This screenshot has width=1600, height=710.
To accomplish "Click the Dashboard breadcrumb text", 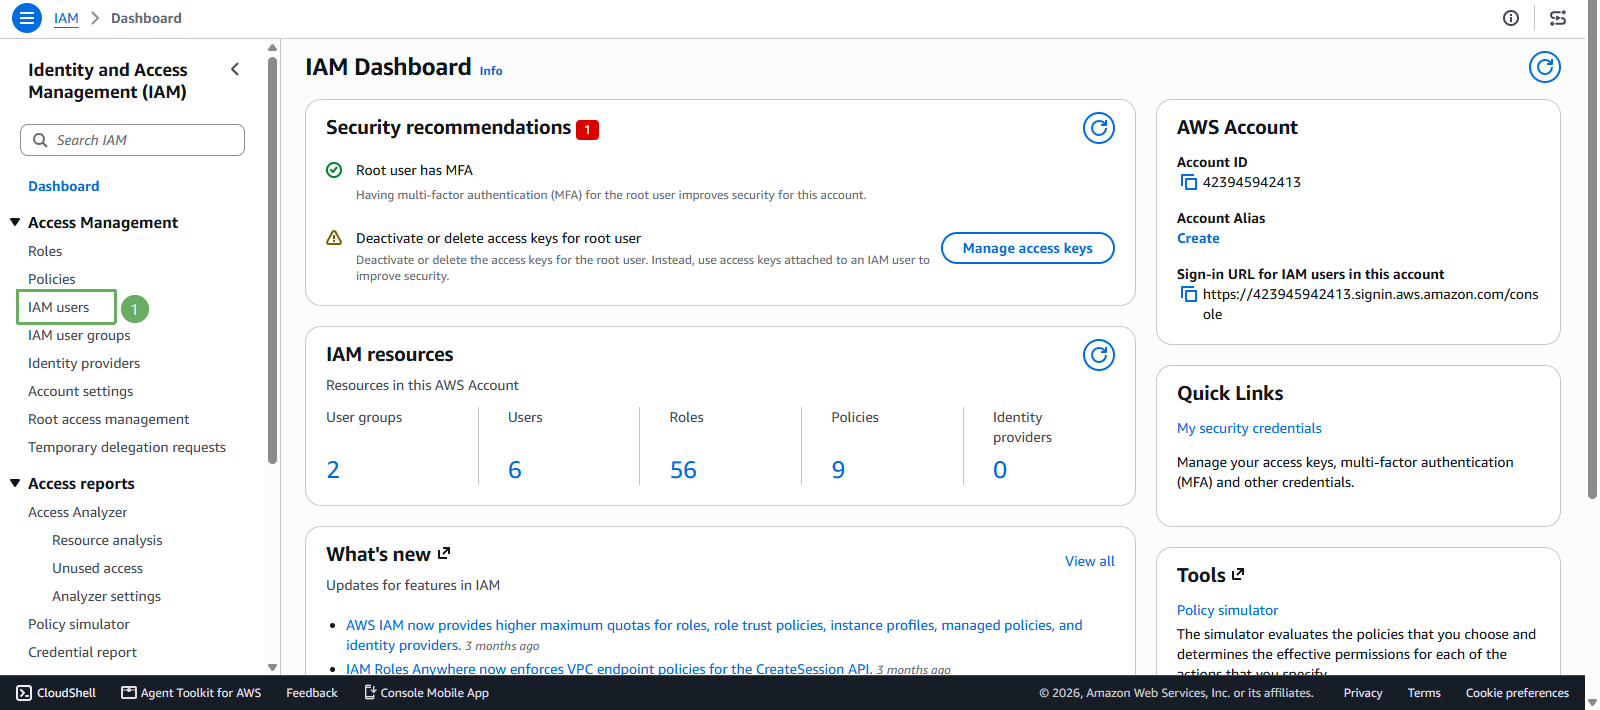I will (146, 18).
